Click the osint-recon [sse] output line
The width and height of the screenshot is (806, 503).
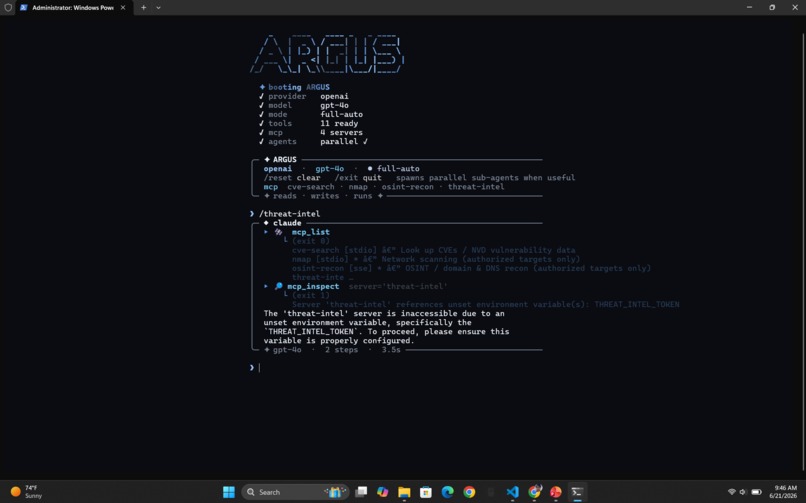point(471,268)
